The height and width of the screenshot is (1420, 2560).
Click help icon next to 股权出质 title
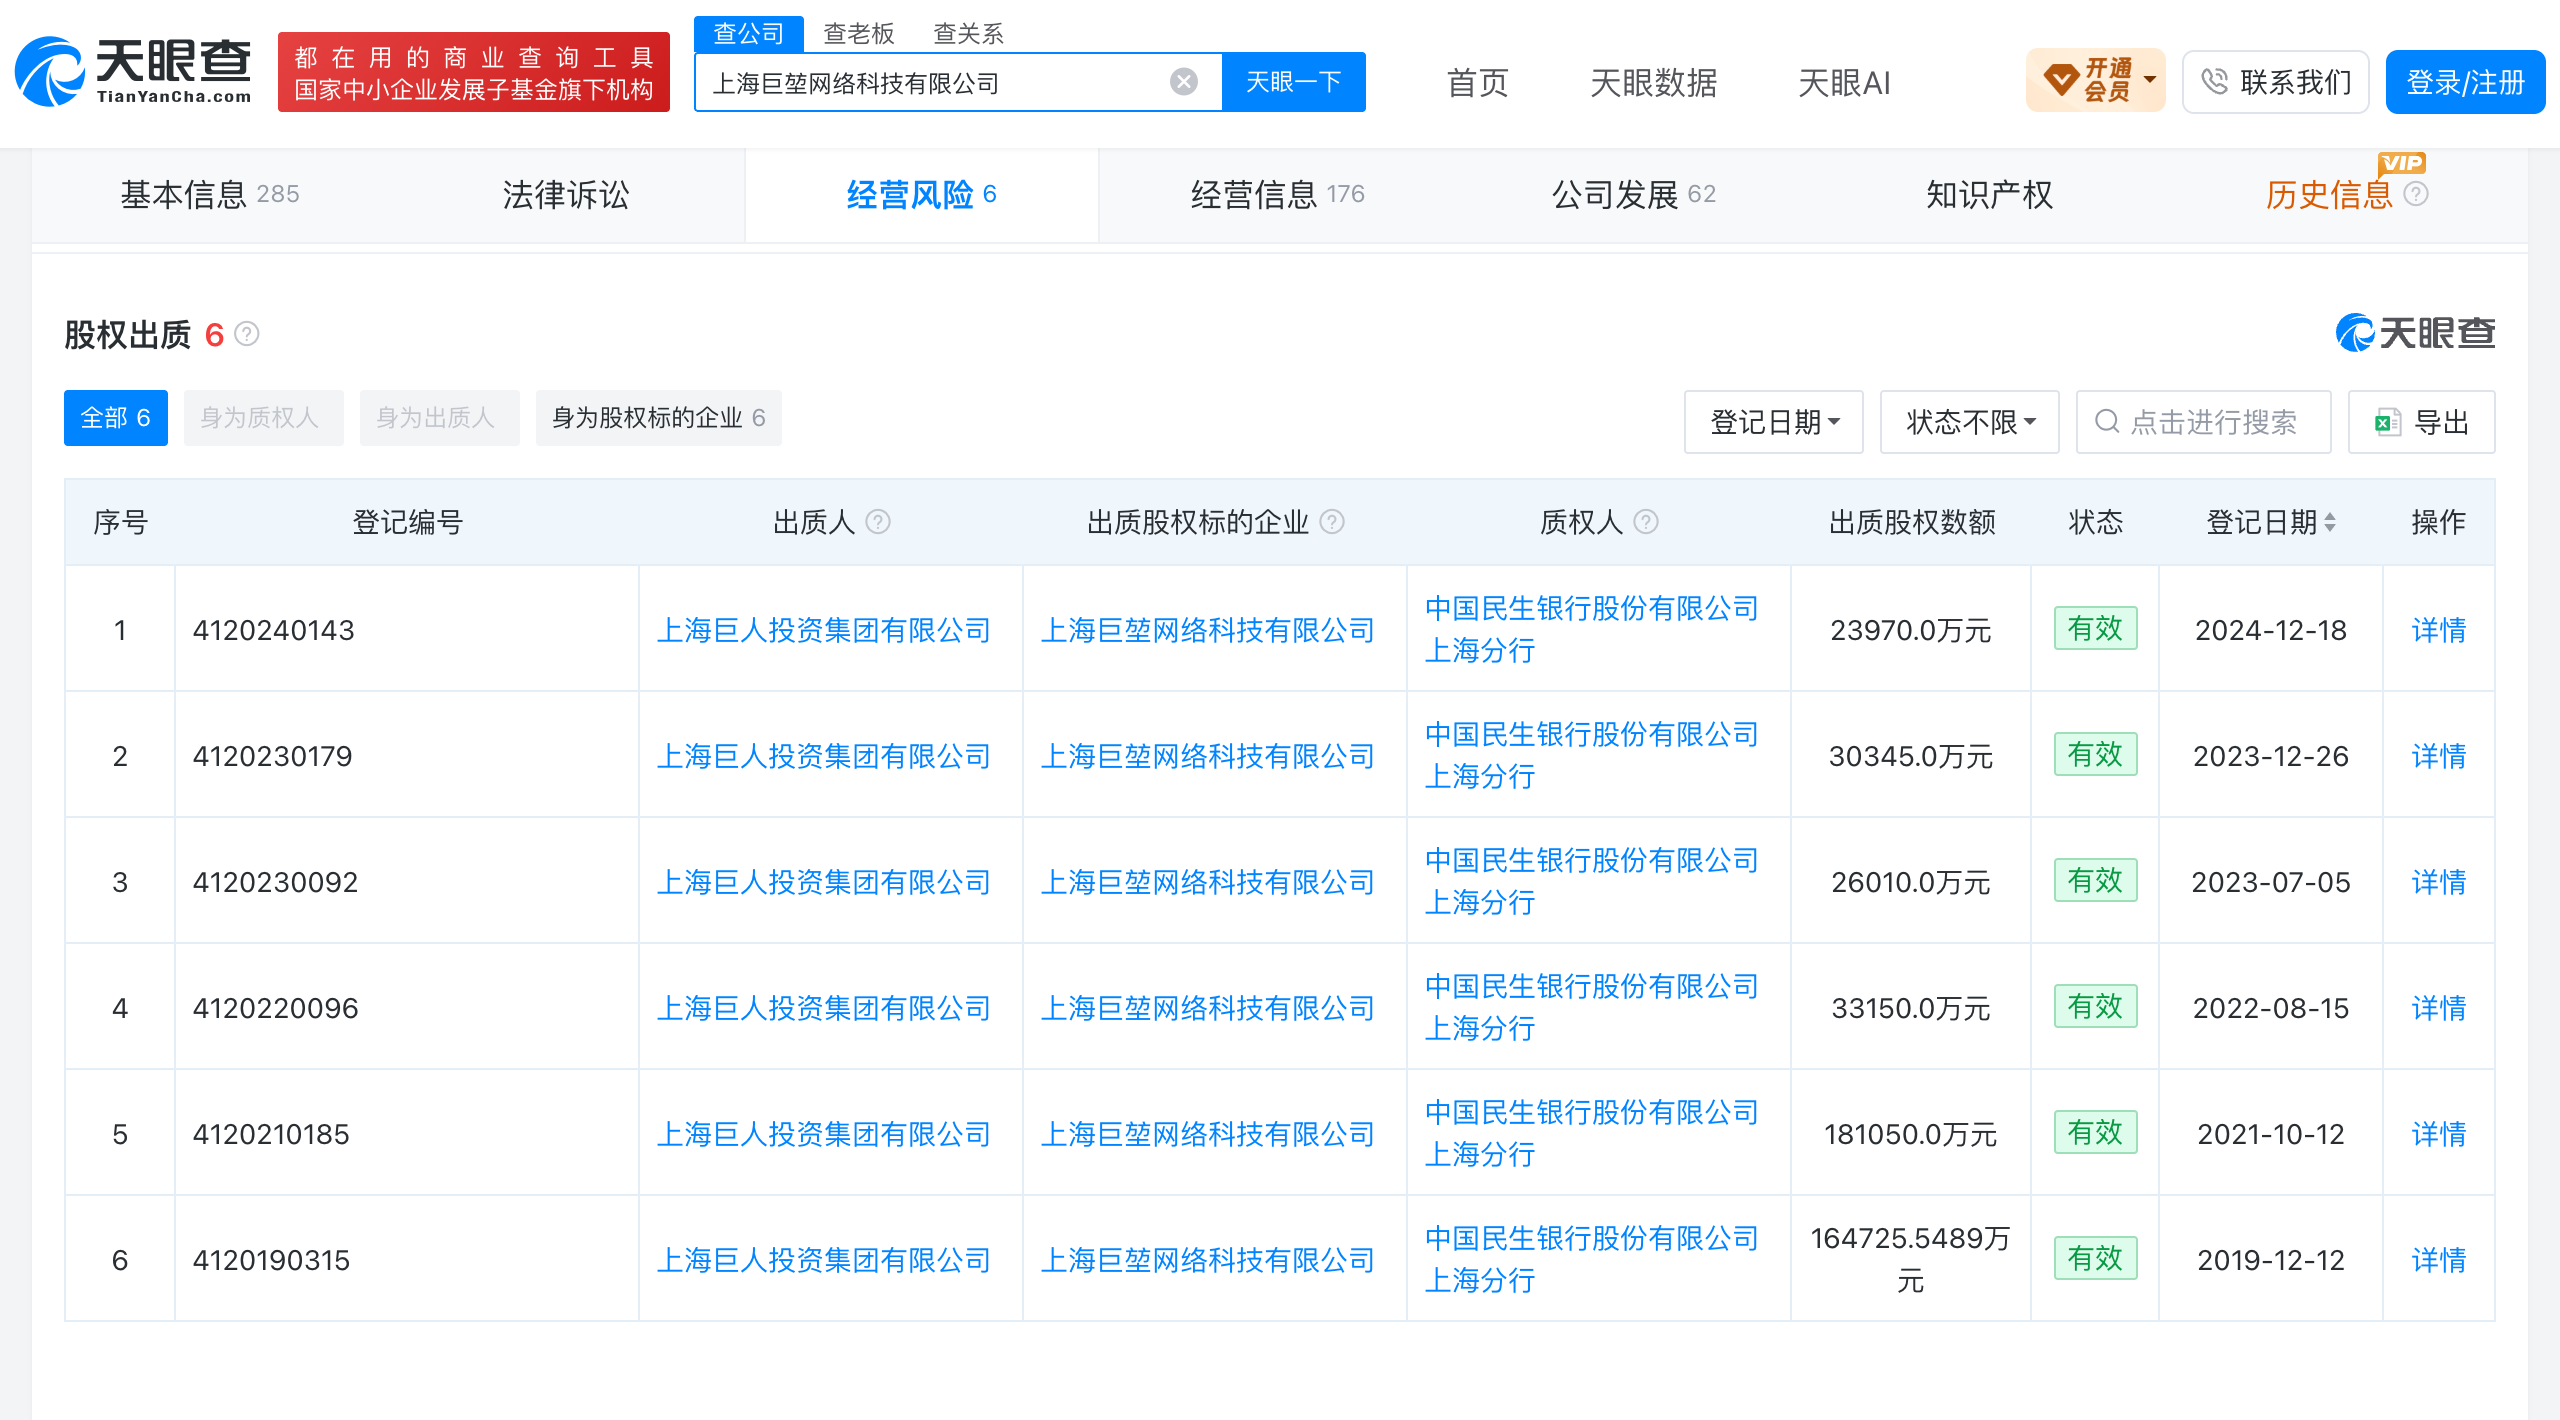pyautogui.click(x=247, y=334)
